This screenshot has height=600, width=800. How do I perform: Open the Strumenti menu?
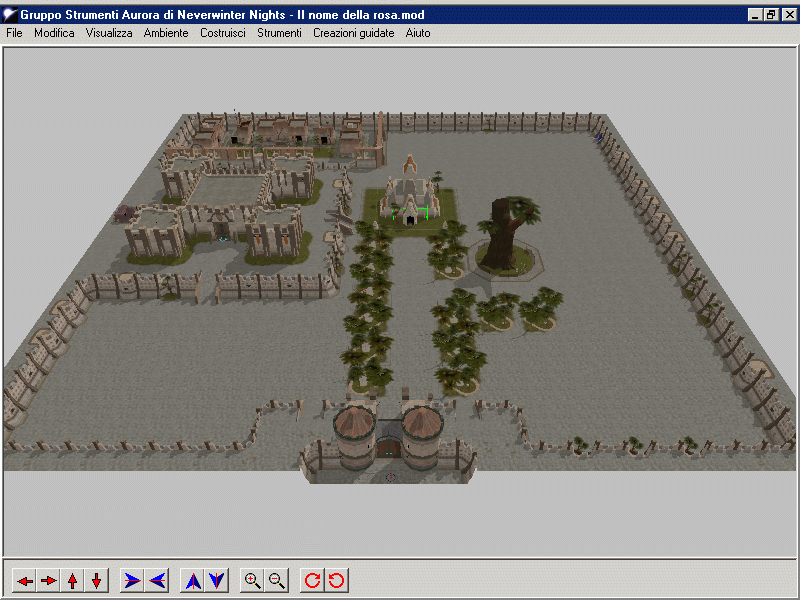279,33
